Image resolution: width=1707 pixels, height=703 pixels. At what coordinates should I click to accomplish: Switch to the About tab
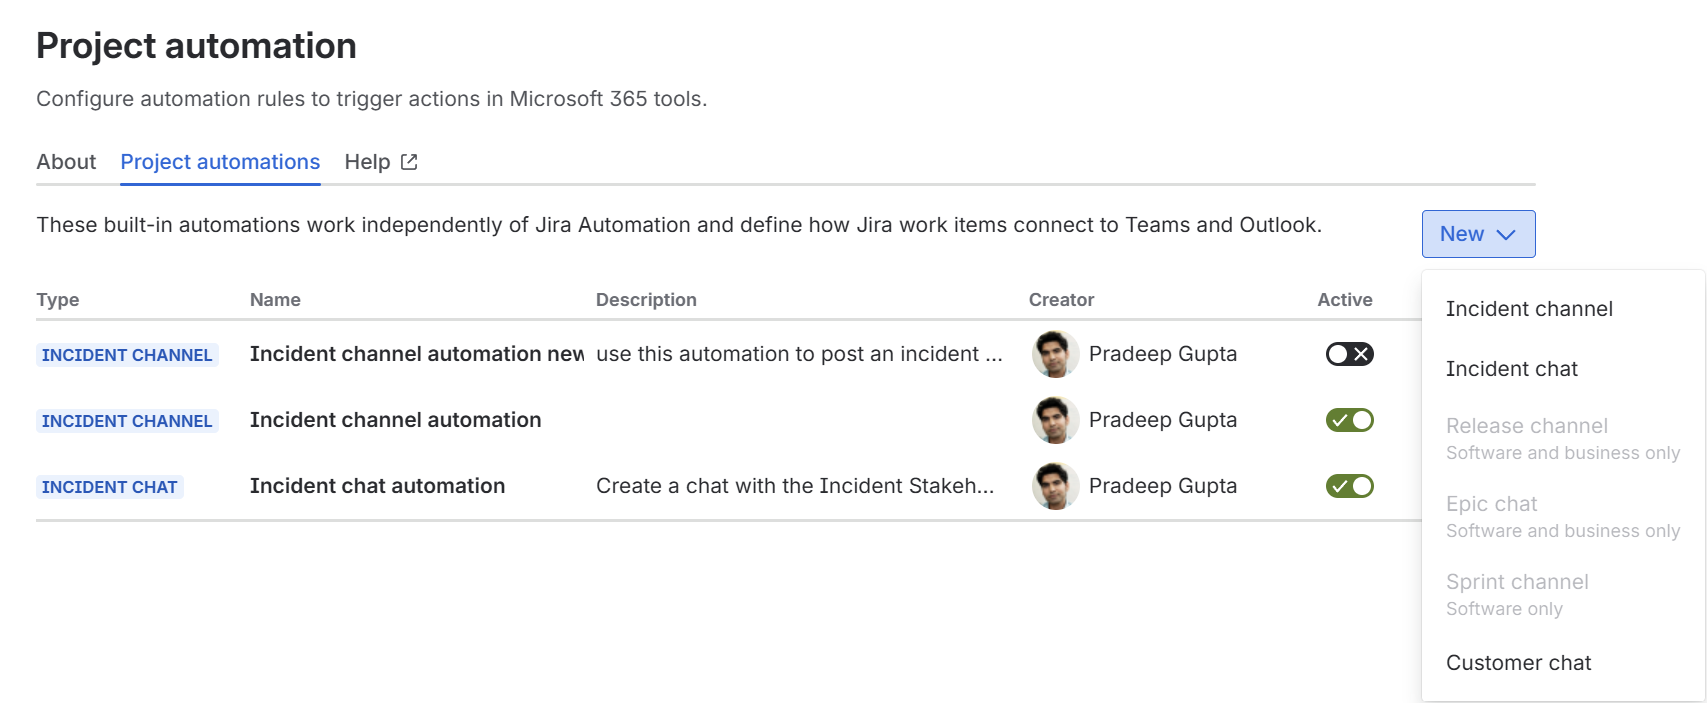pos(66,162)
